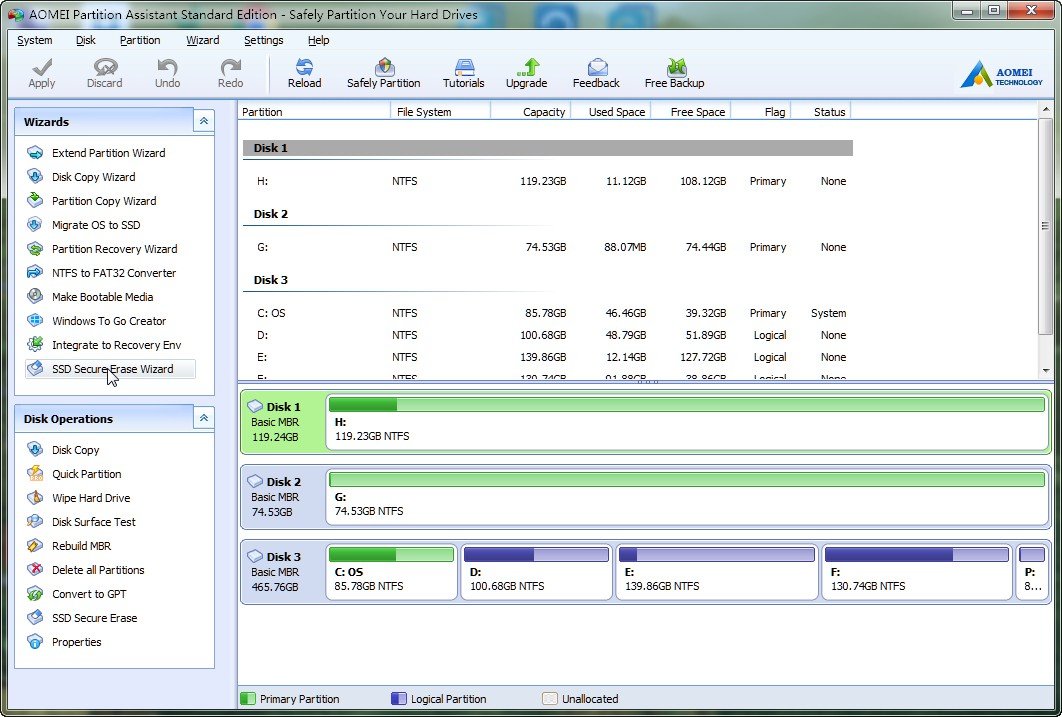Collapse the Wizards panel
Viewport: 1062px width, 717px height.
tap(204, 121)
